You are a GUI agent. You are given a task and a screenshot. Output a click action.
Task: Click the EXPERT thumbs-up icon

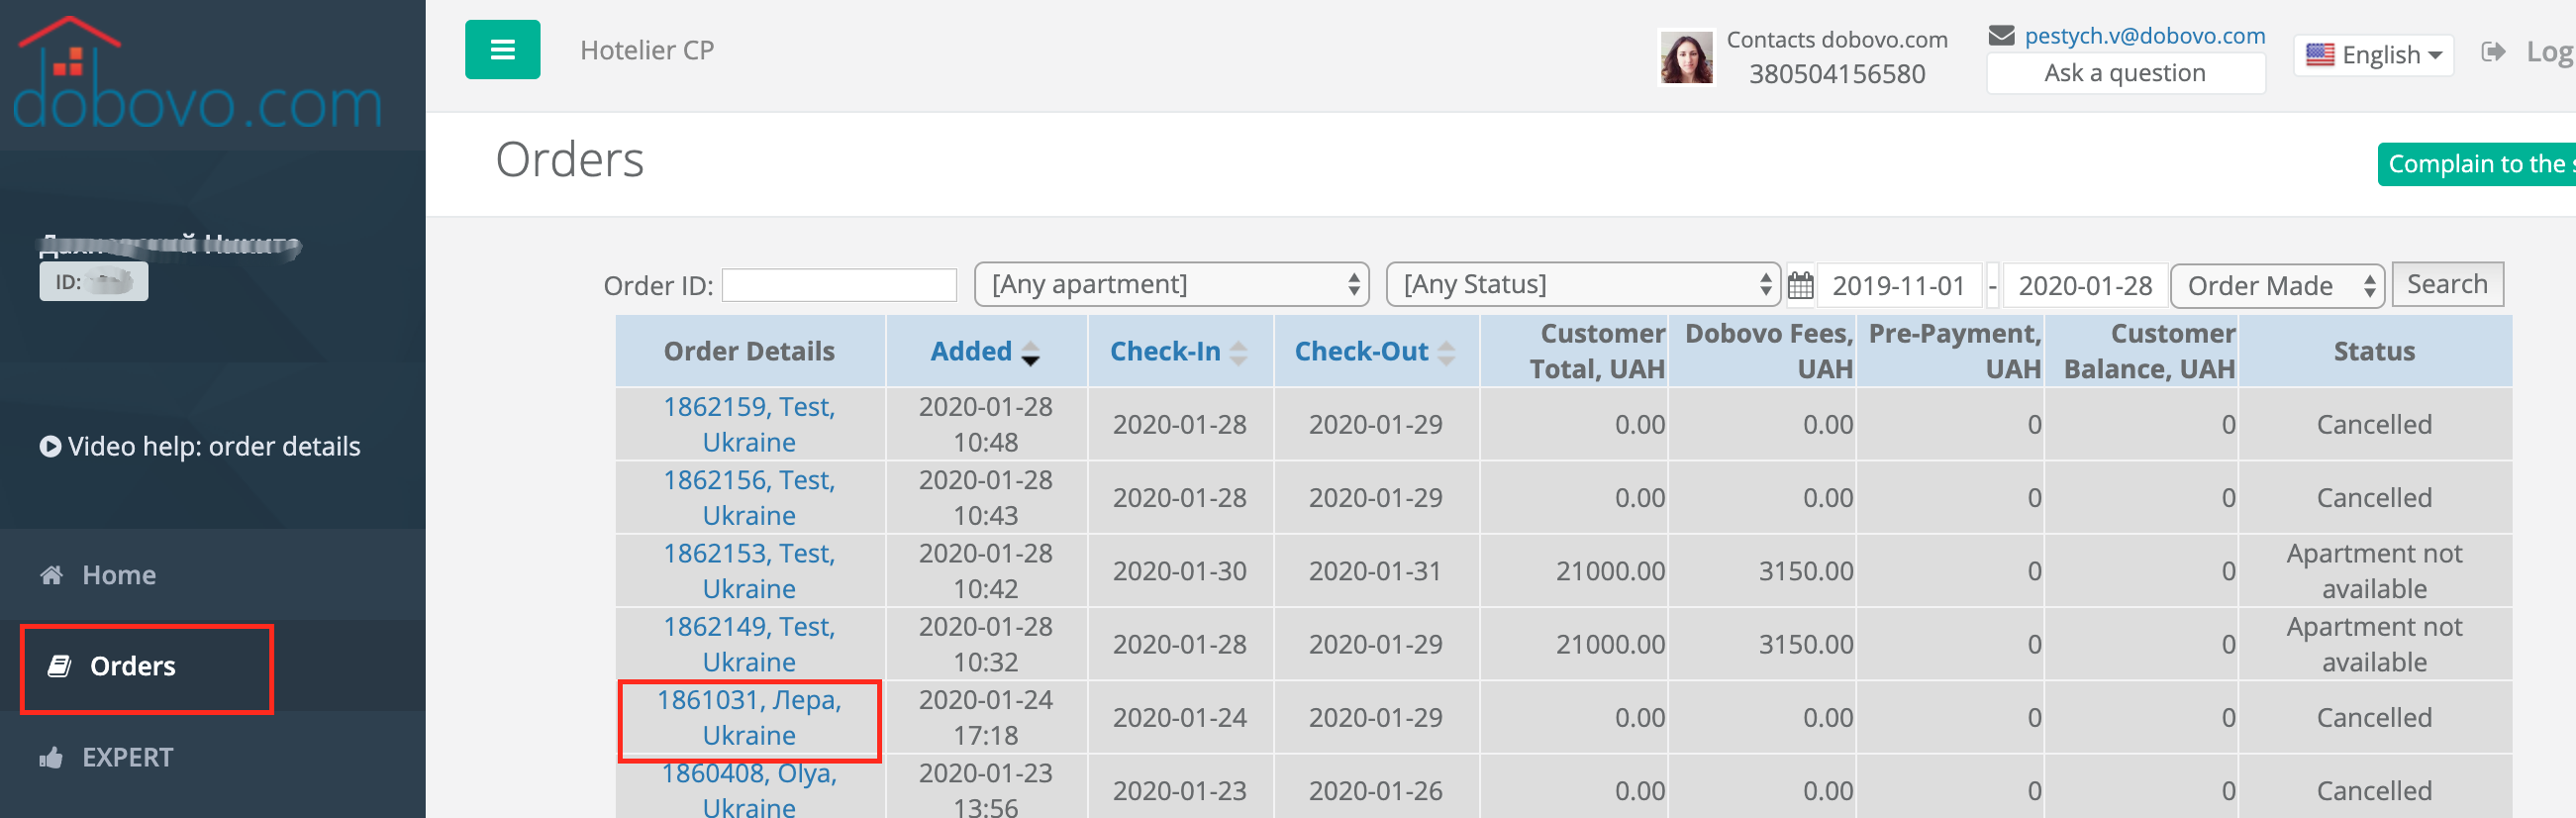(x=51, y=758)
